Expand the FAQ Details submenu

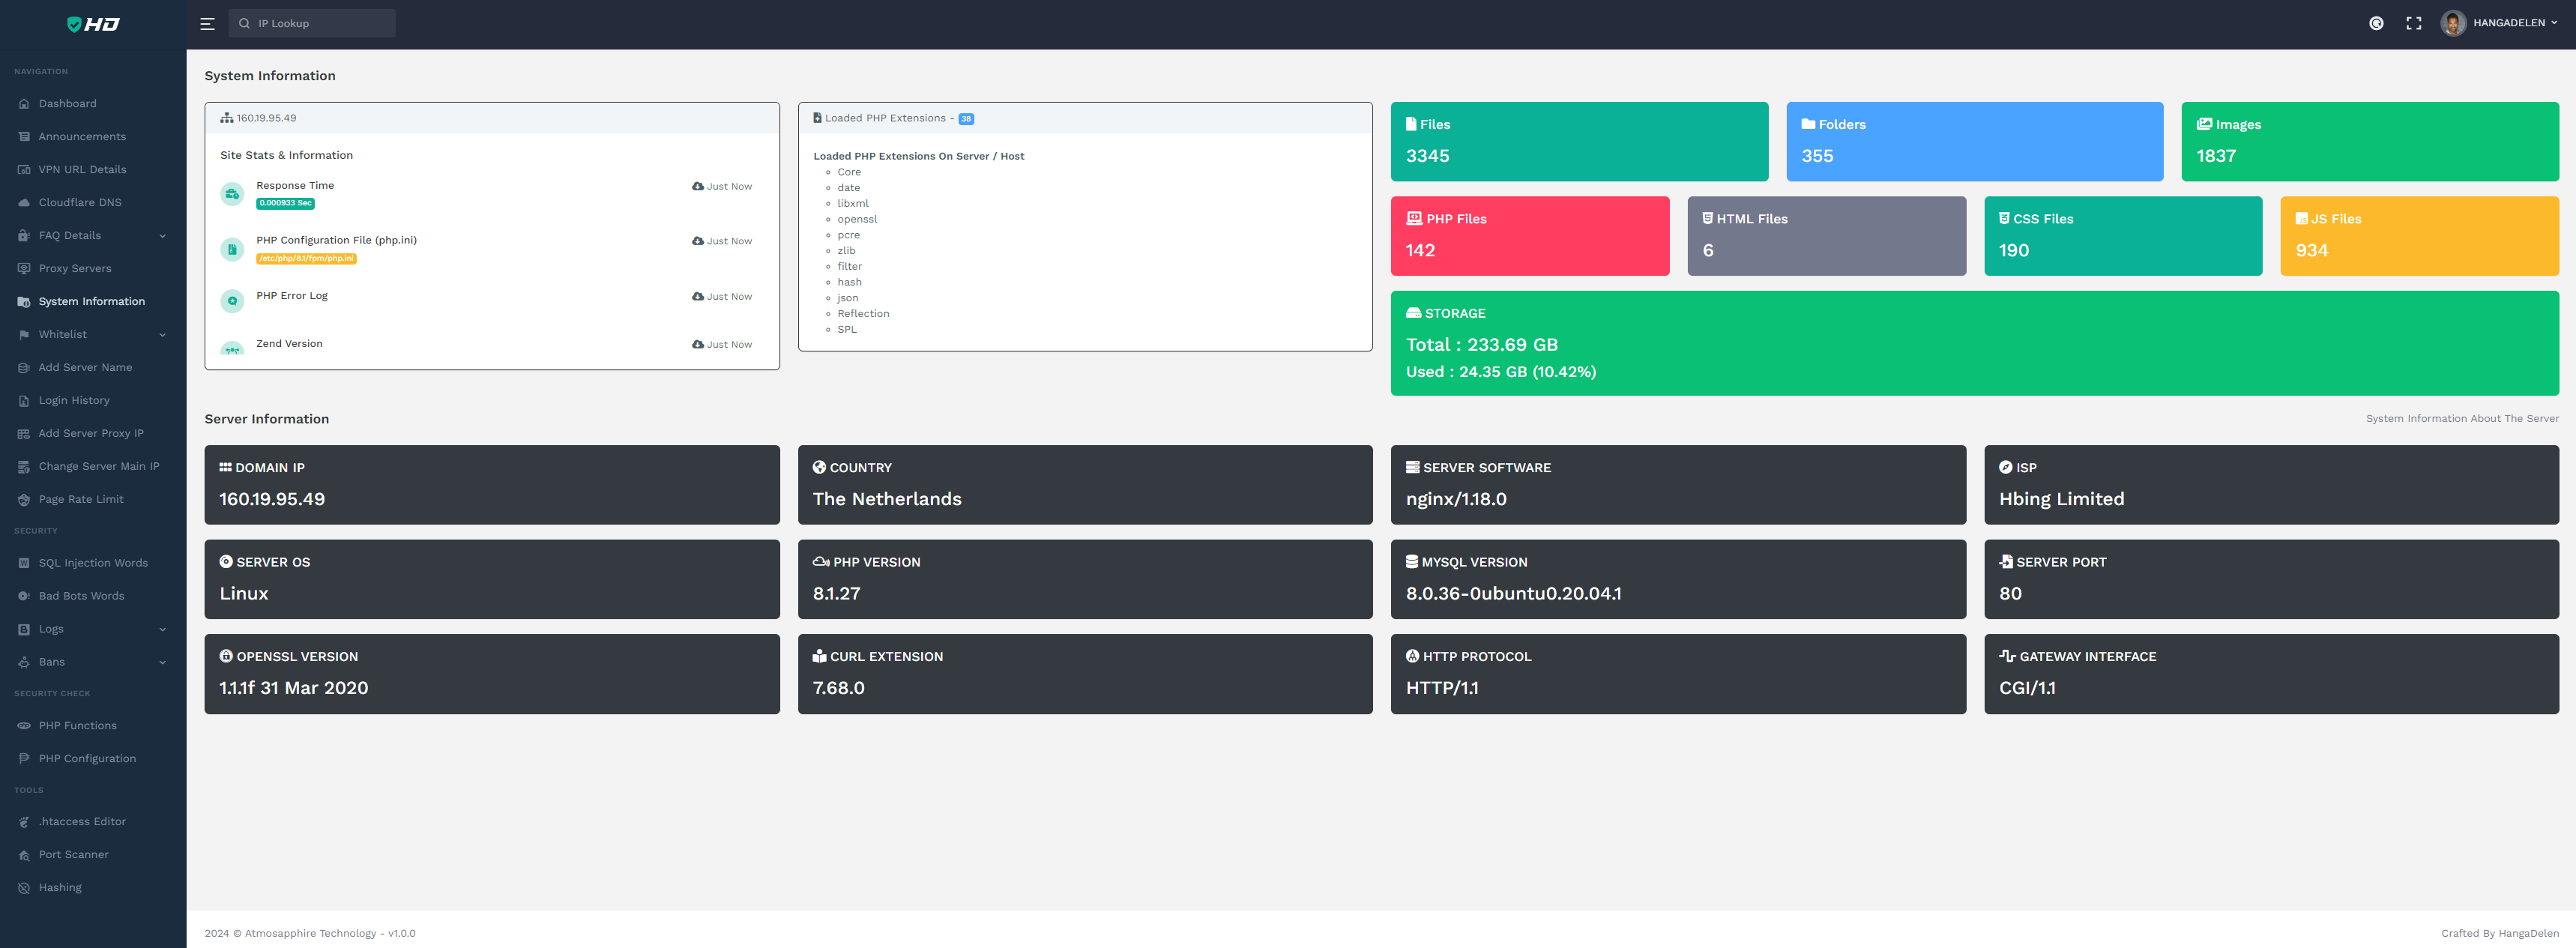pyautogui.click(x=162, y=236)
